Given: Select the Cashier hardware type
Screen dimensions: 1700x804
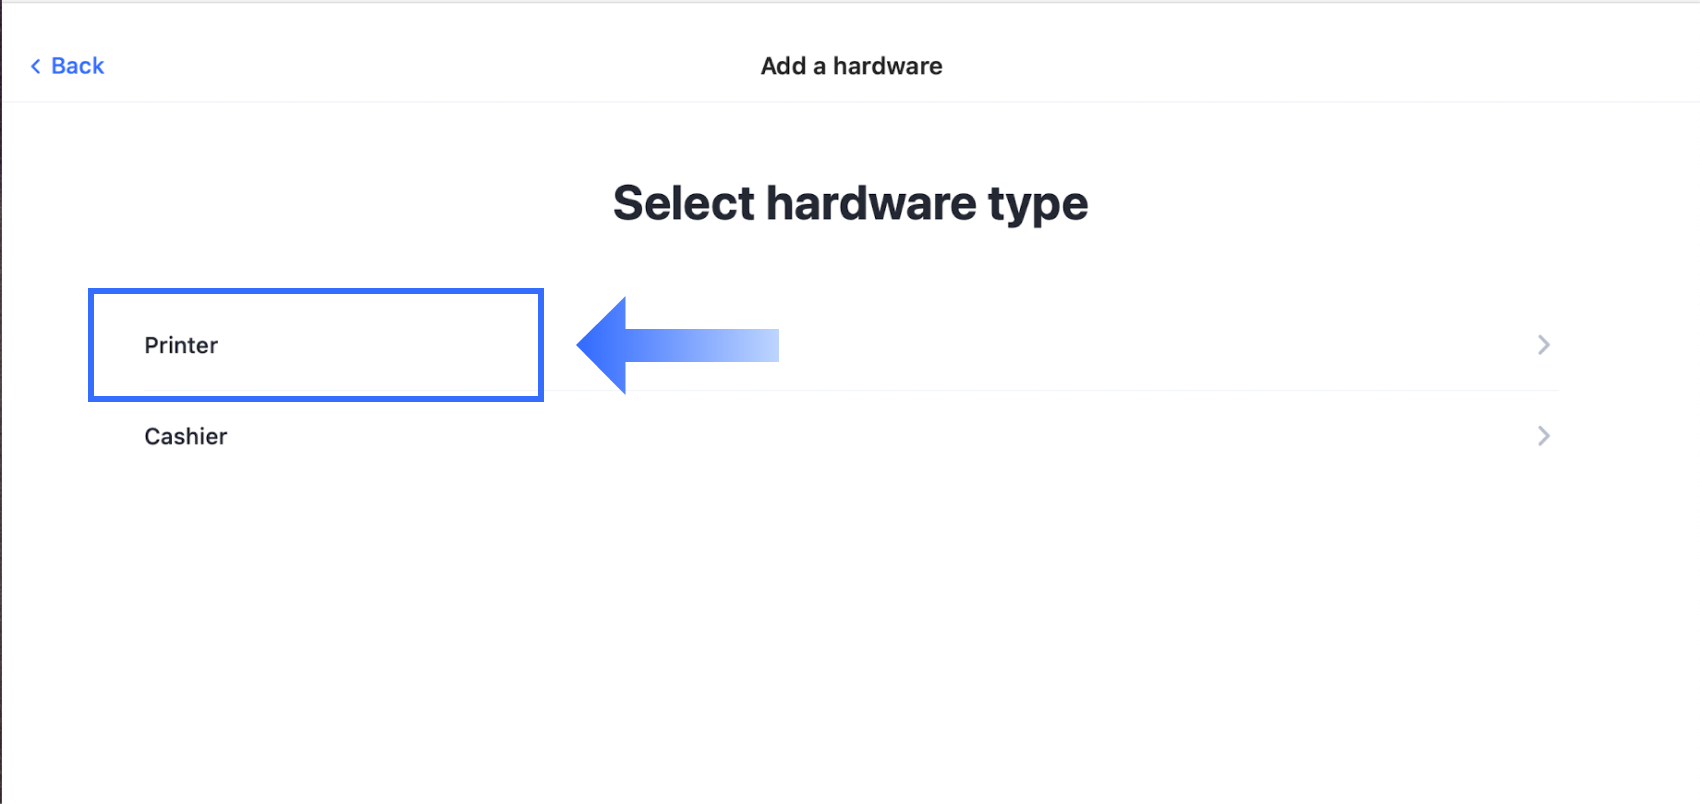Looking at the screenshot, I should (x=186, y=436).
